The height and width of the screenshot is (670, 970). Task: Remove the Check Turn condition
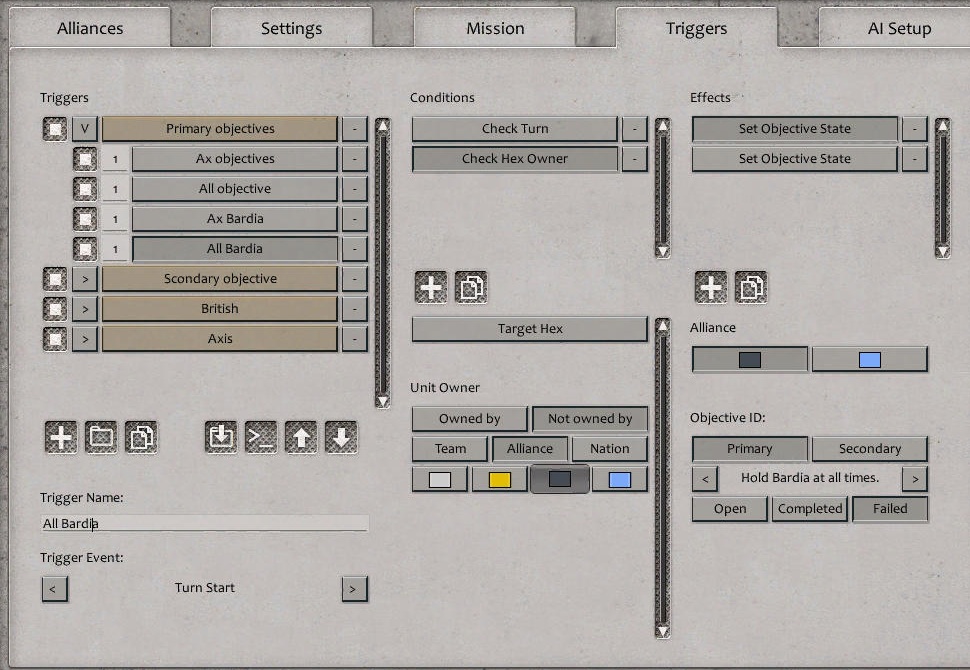[635, 129]
